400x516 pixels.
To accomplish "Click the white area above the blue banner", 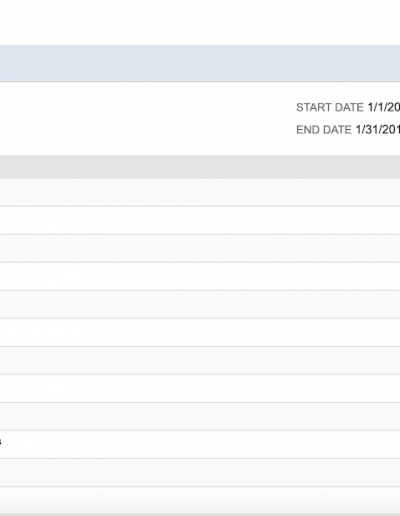I will click(200, 22).
